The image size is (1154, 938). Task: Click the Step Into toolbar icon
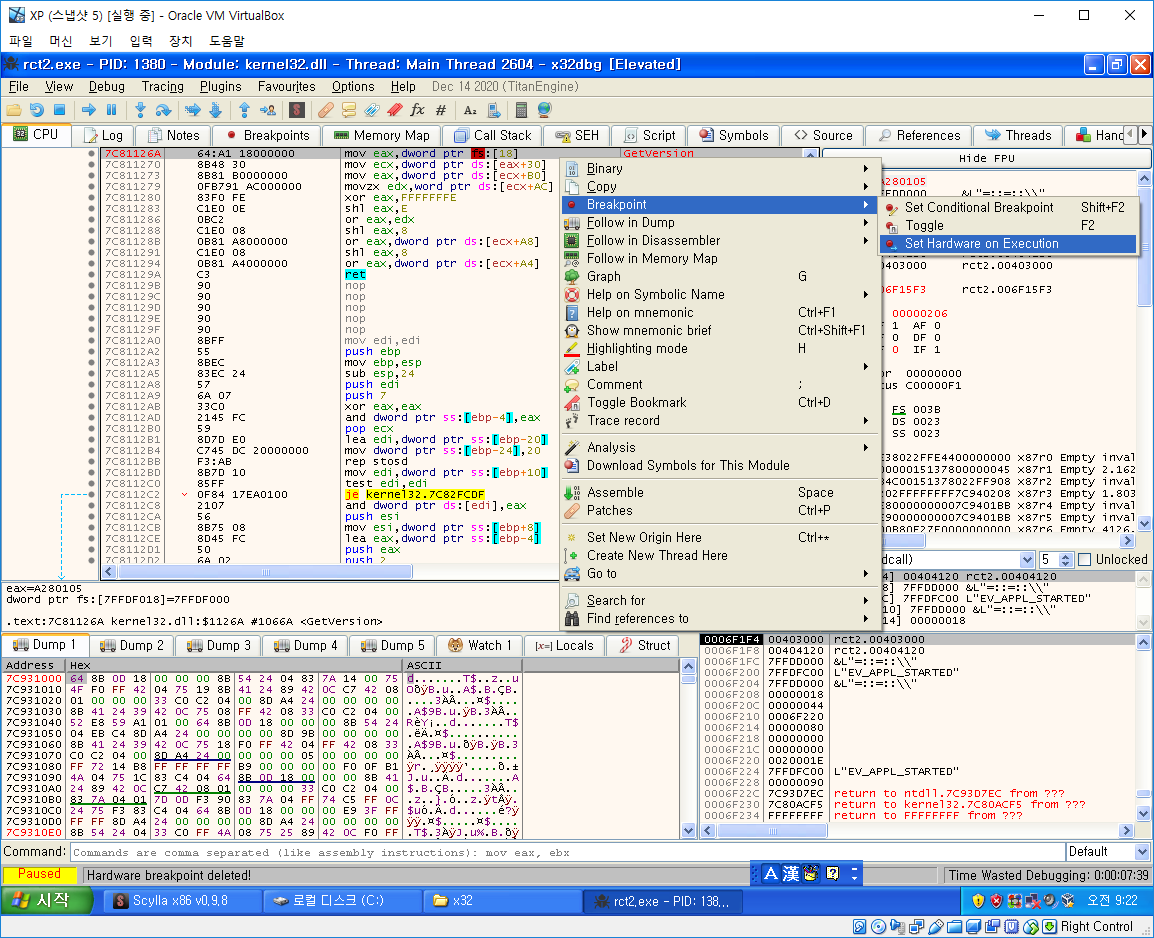point(140,110)
